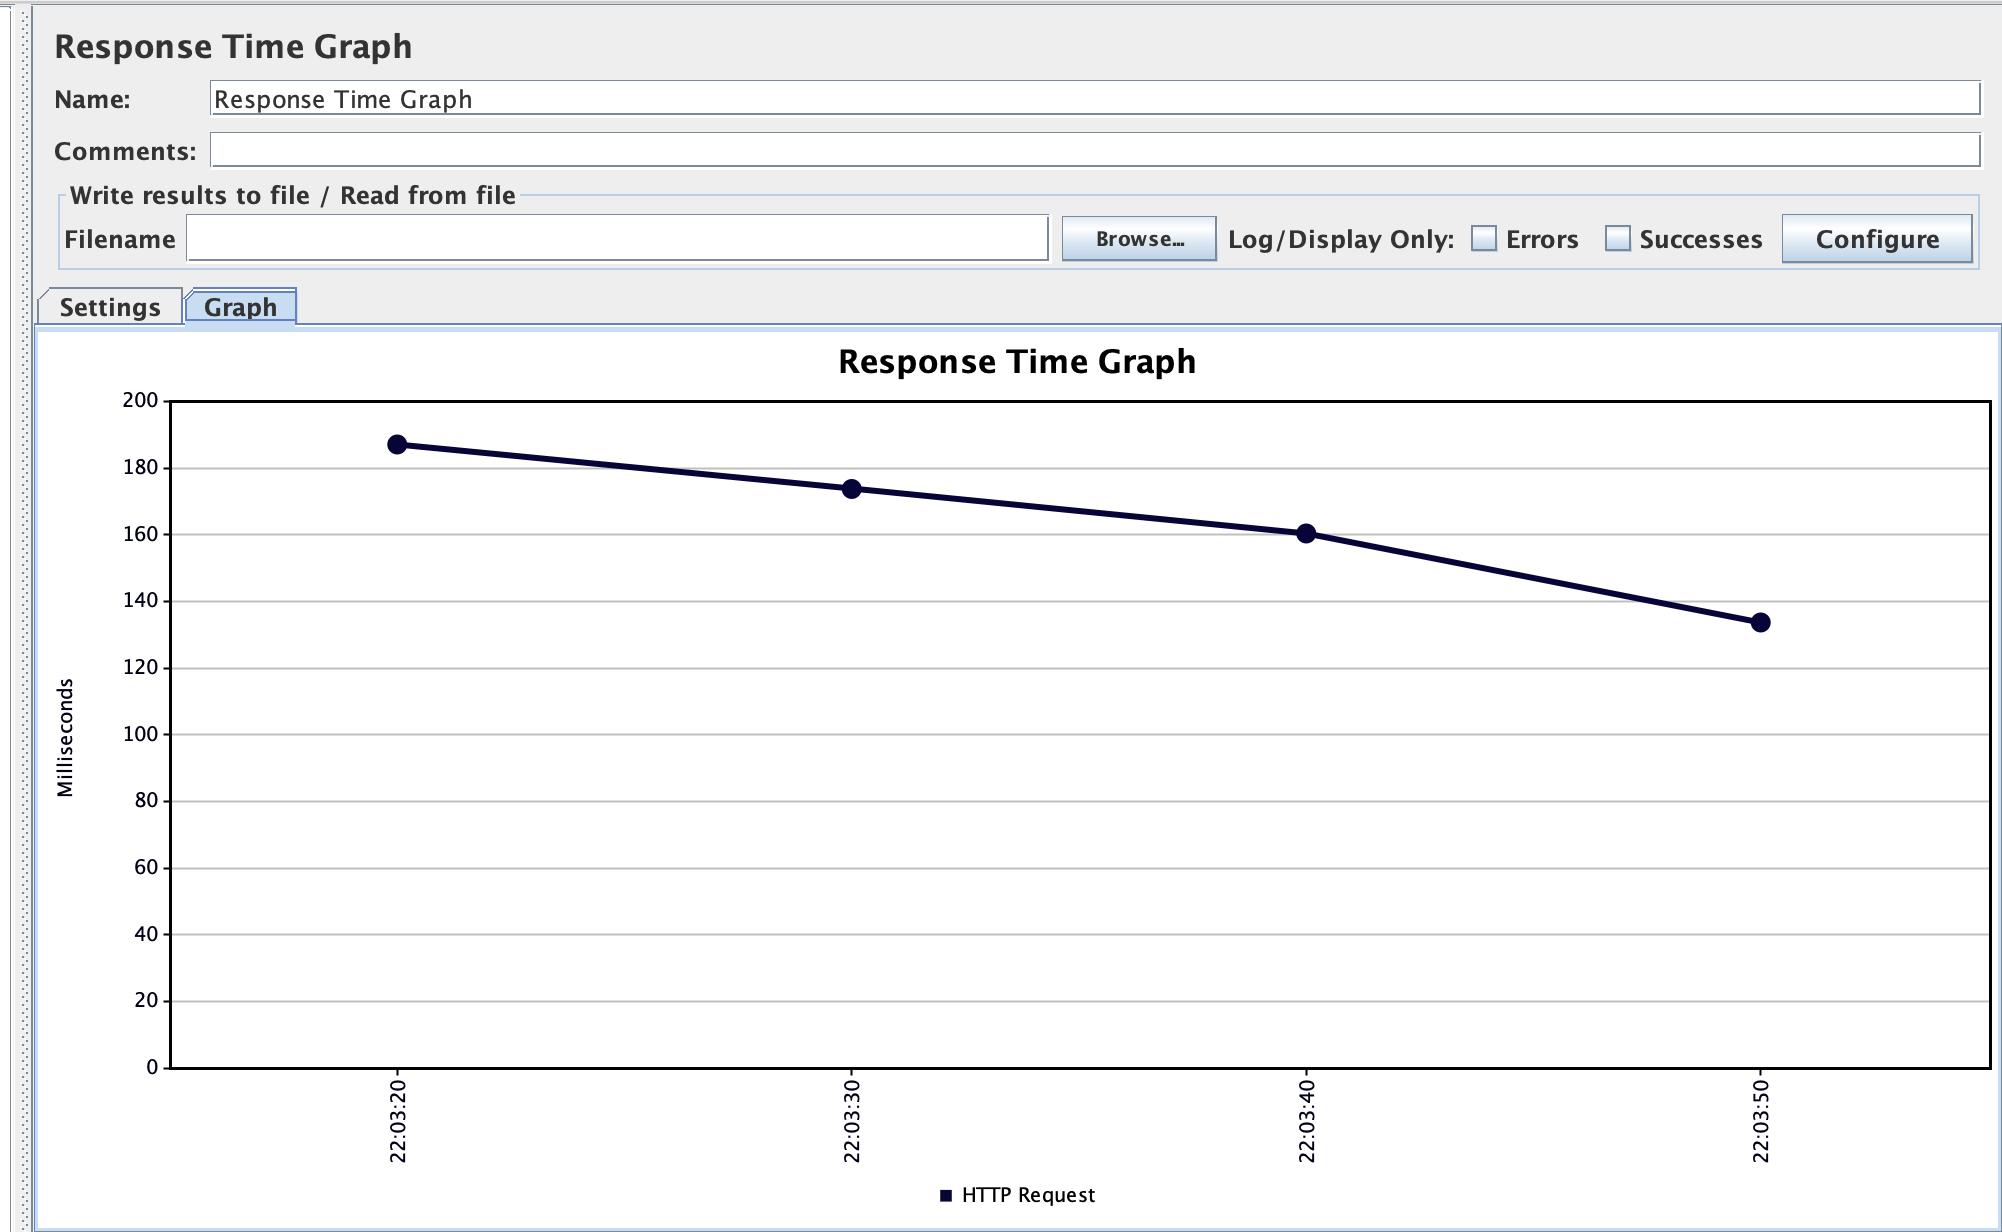Click the HTTP Request legend color square
The height and width of the screenshot is (1232, 2002).
946,1195
